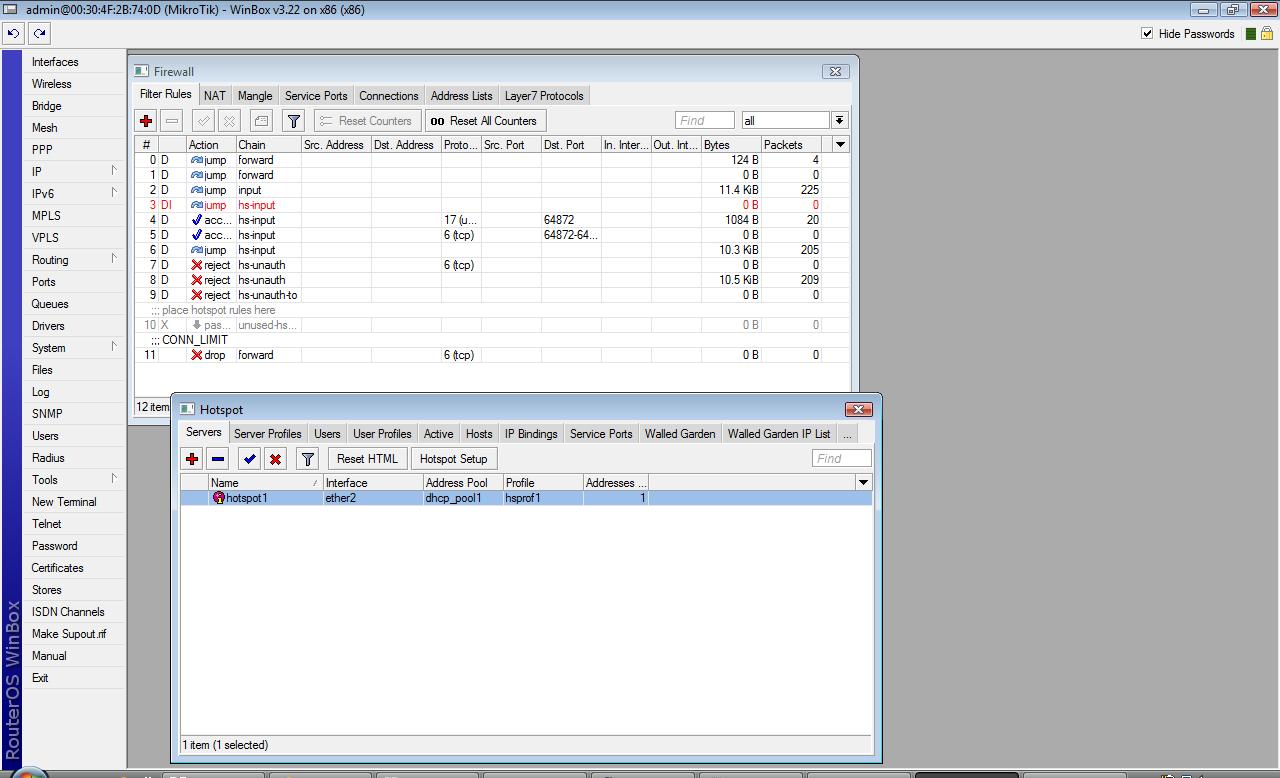Sort Hotspot servers by the Name column header

coord(265,483)
